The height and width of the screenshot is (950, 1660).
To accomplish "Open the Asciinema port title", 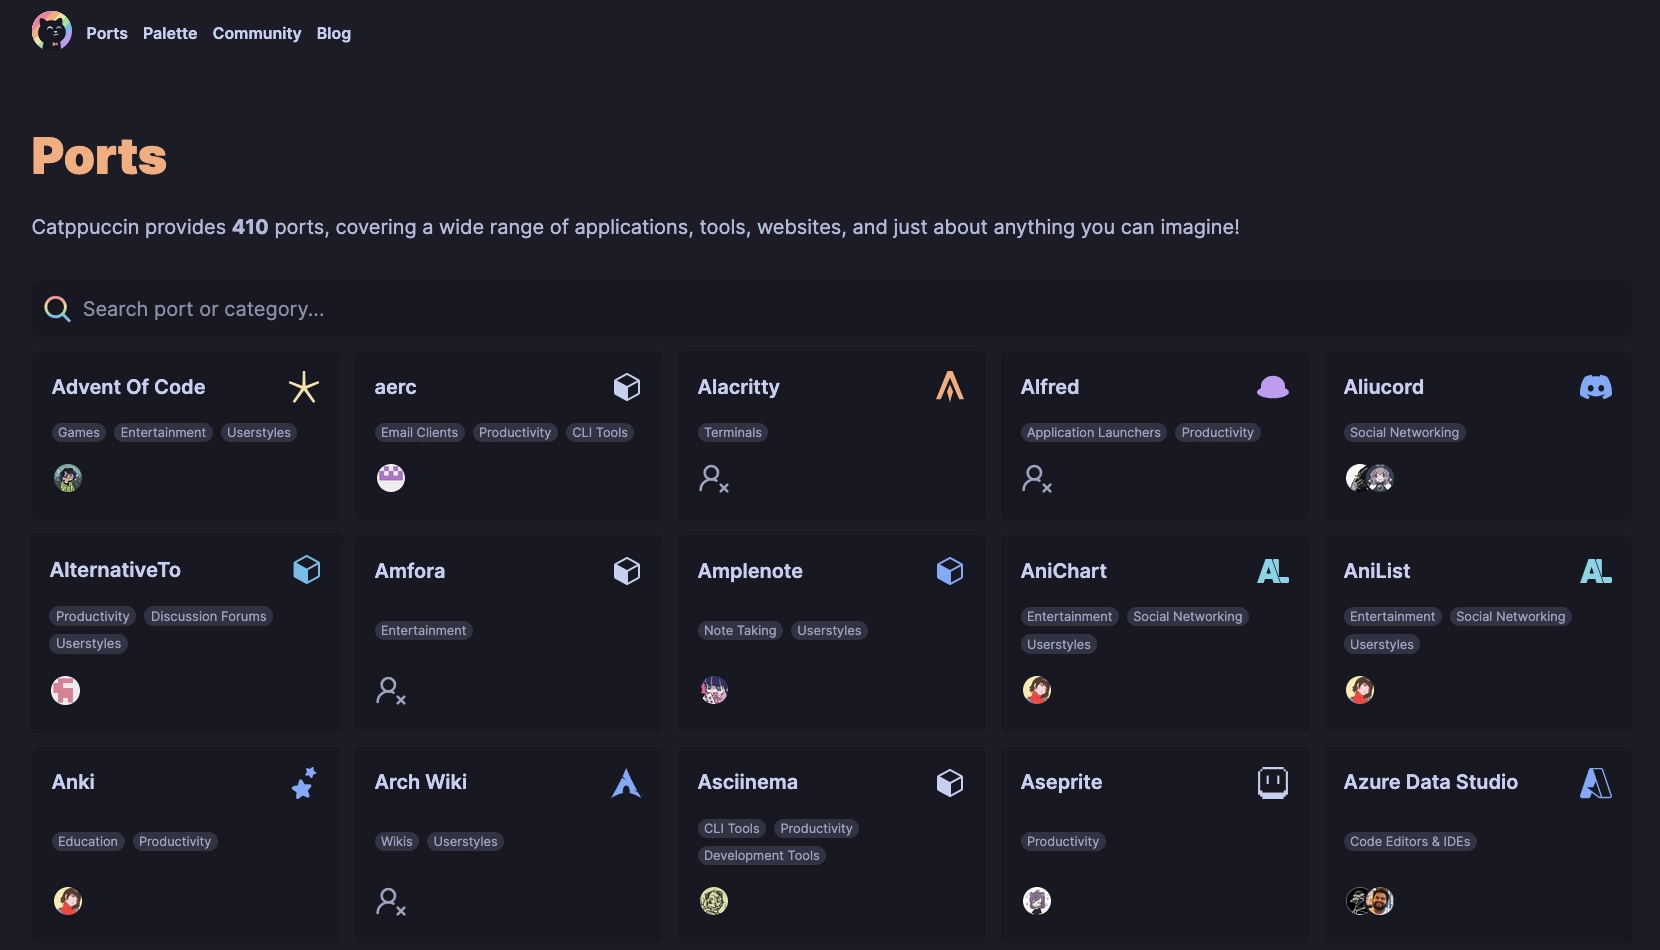I will click(x=748, y=782).
